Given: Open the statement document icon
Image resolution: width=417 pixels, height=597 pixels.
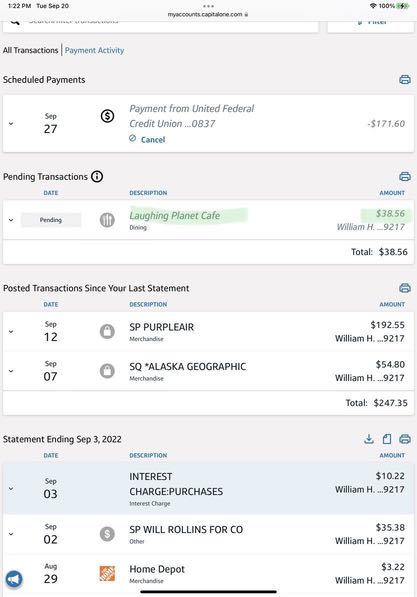Looking at the screenshot, I should [x=387, y=439].
